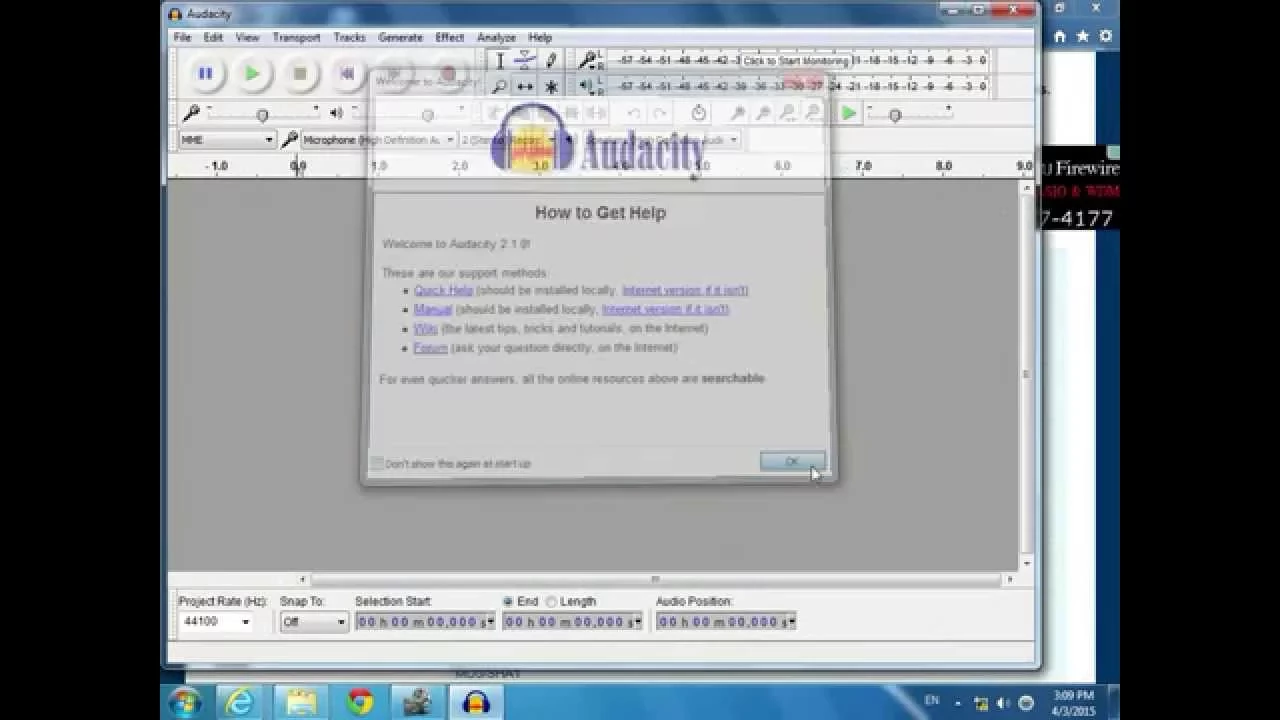Check Don't show this again at start up
The image size is (1280, 720).
coord(376,463)
